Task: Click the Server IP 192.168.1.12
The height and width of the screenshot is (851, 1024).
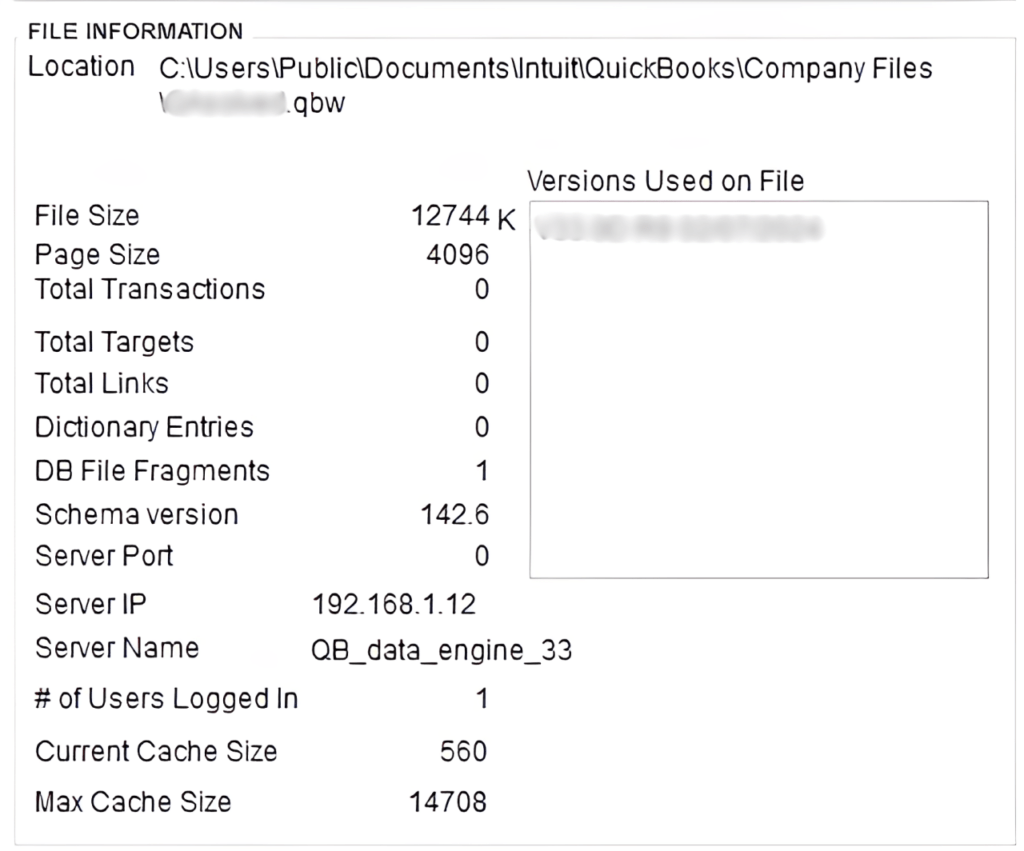Action: [x=395, y=603]
